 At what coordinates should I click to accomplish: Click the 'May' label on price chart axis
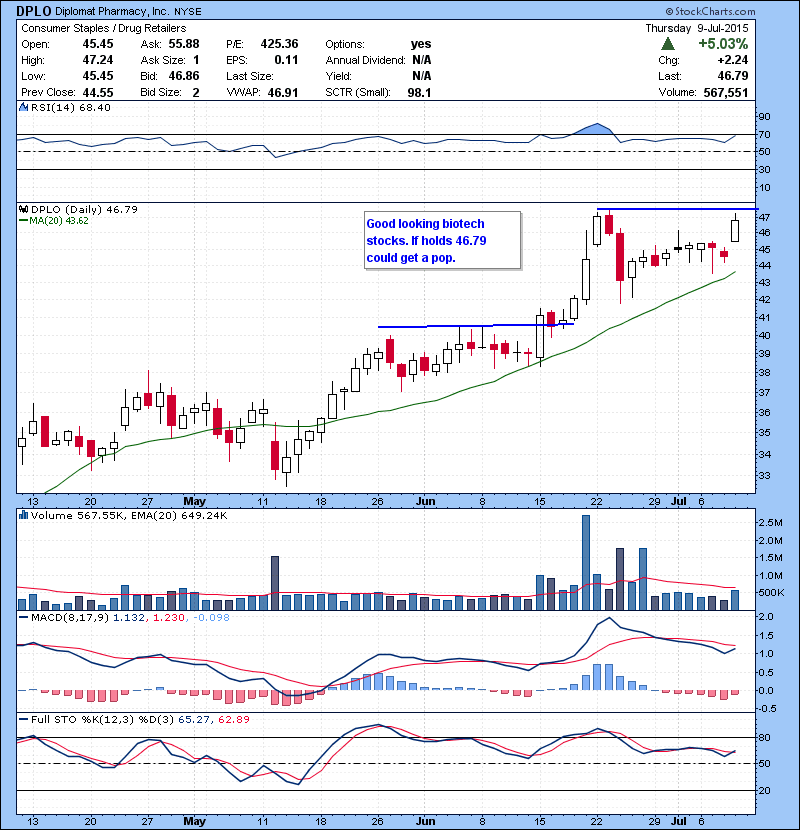coord(194,501)
